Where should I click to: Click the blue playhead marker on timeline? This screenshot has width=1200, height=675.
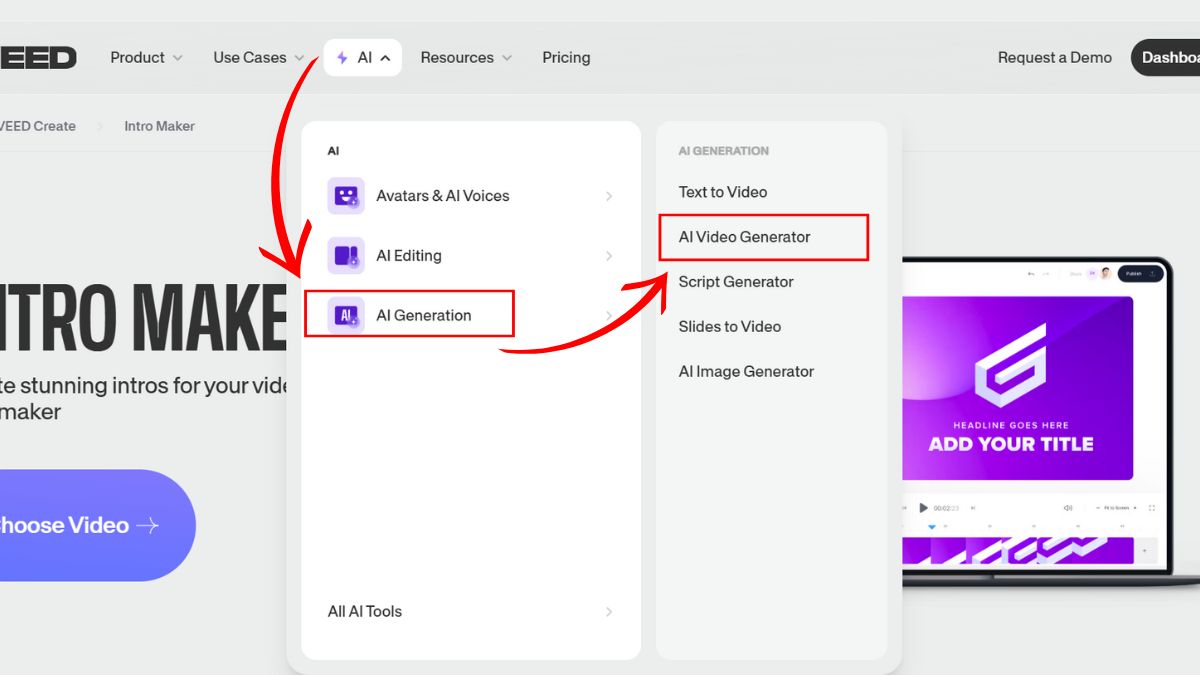coord(932,527)
